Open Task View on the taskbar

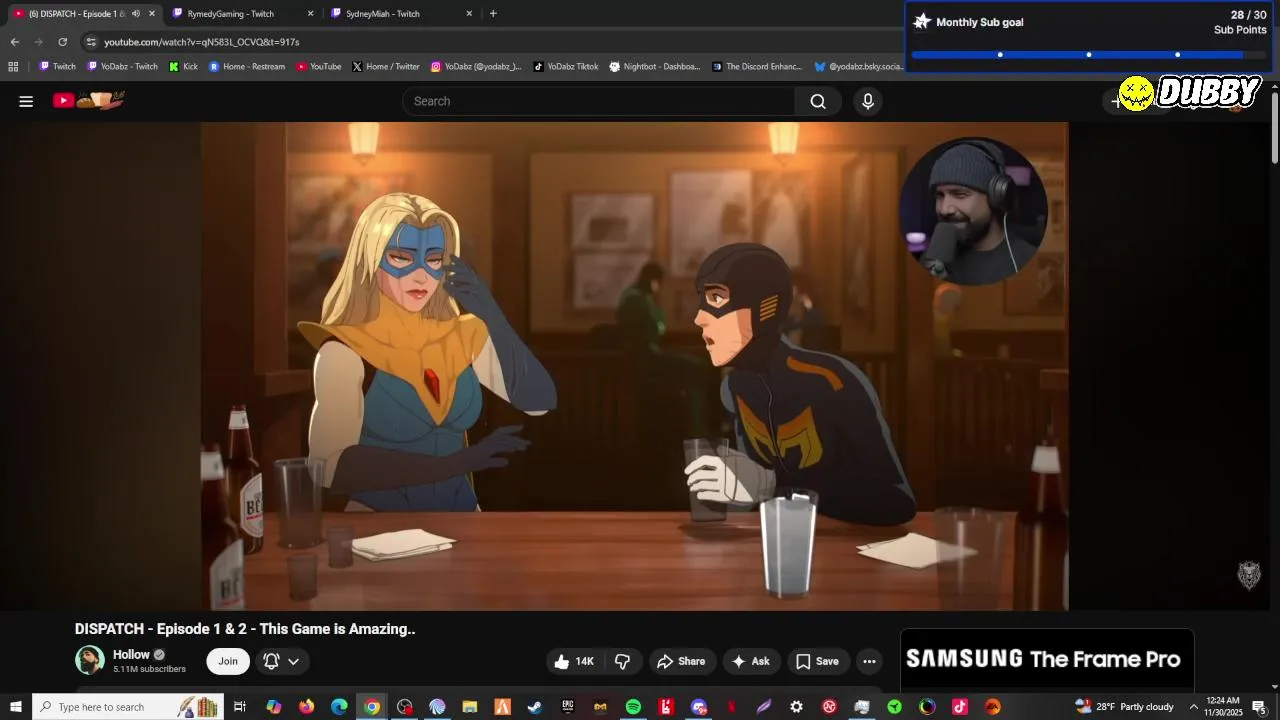click(240, 707)
